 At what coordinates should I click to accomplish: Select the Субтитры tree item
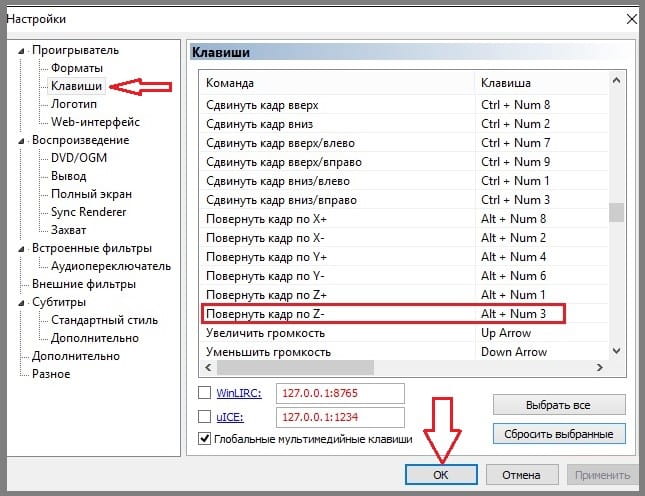click(x=59, y=302)
